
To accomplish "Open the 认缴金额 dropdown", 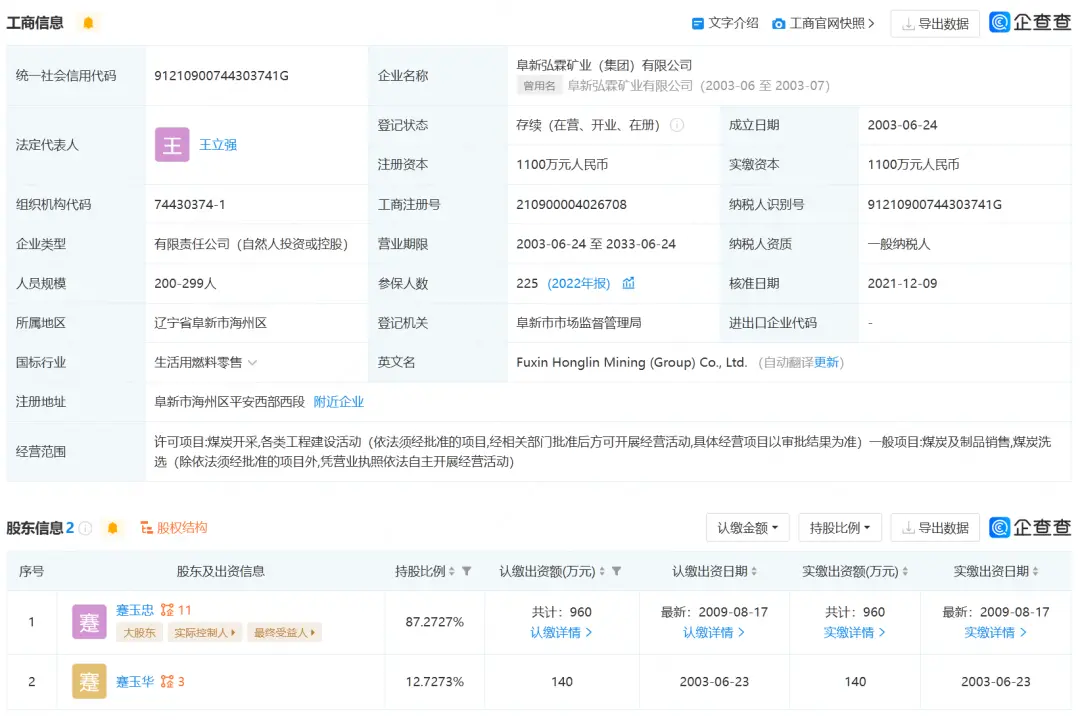I will 748,528.
